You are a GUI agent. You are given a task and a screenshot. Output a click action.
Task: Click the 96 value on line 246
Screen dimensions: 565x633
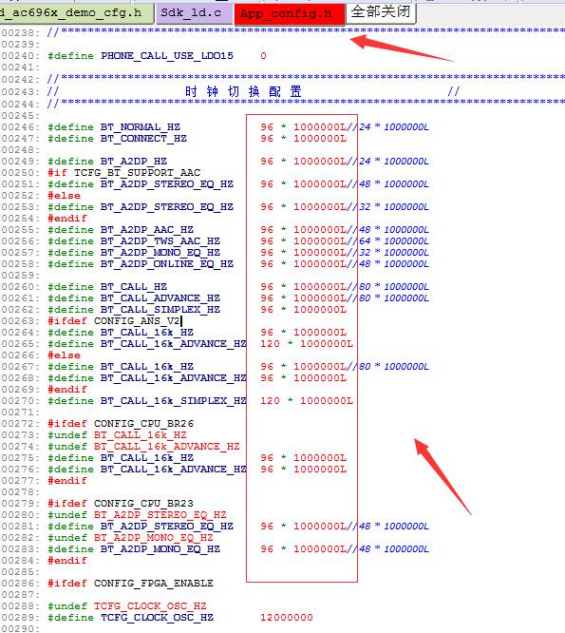click(x=267, y=127)
